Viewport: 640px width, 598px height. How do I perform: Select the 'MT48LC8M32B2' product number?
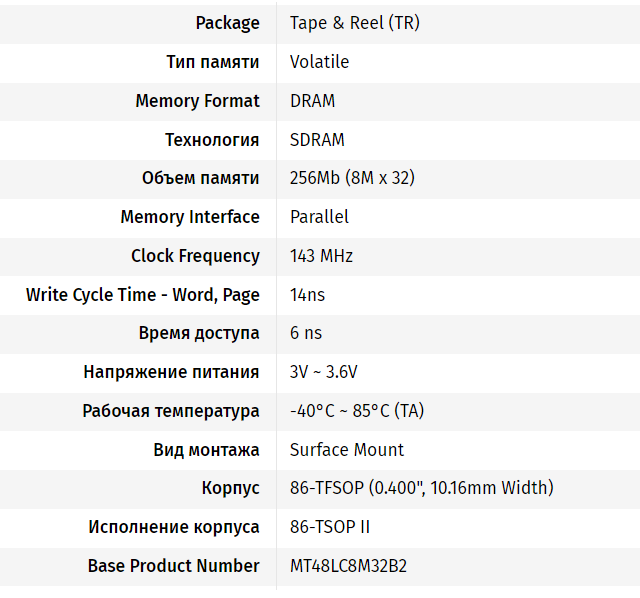(x=348, y=566)
